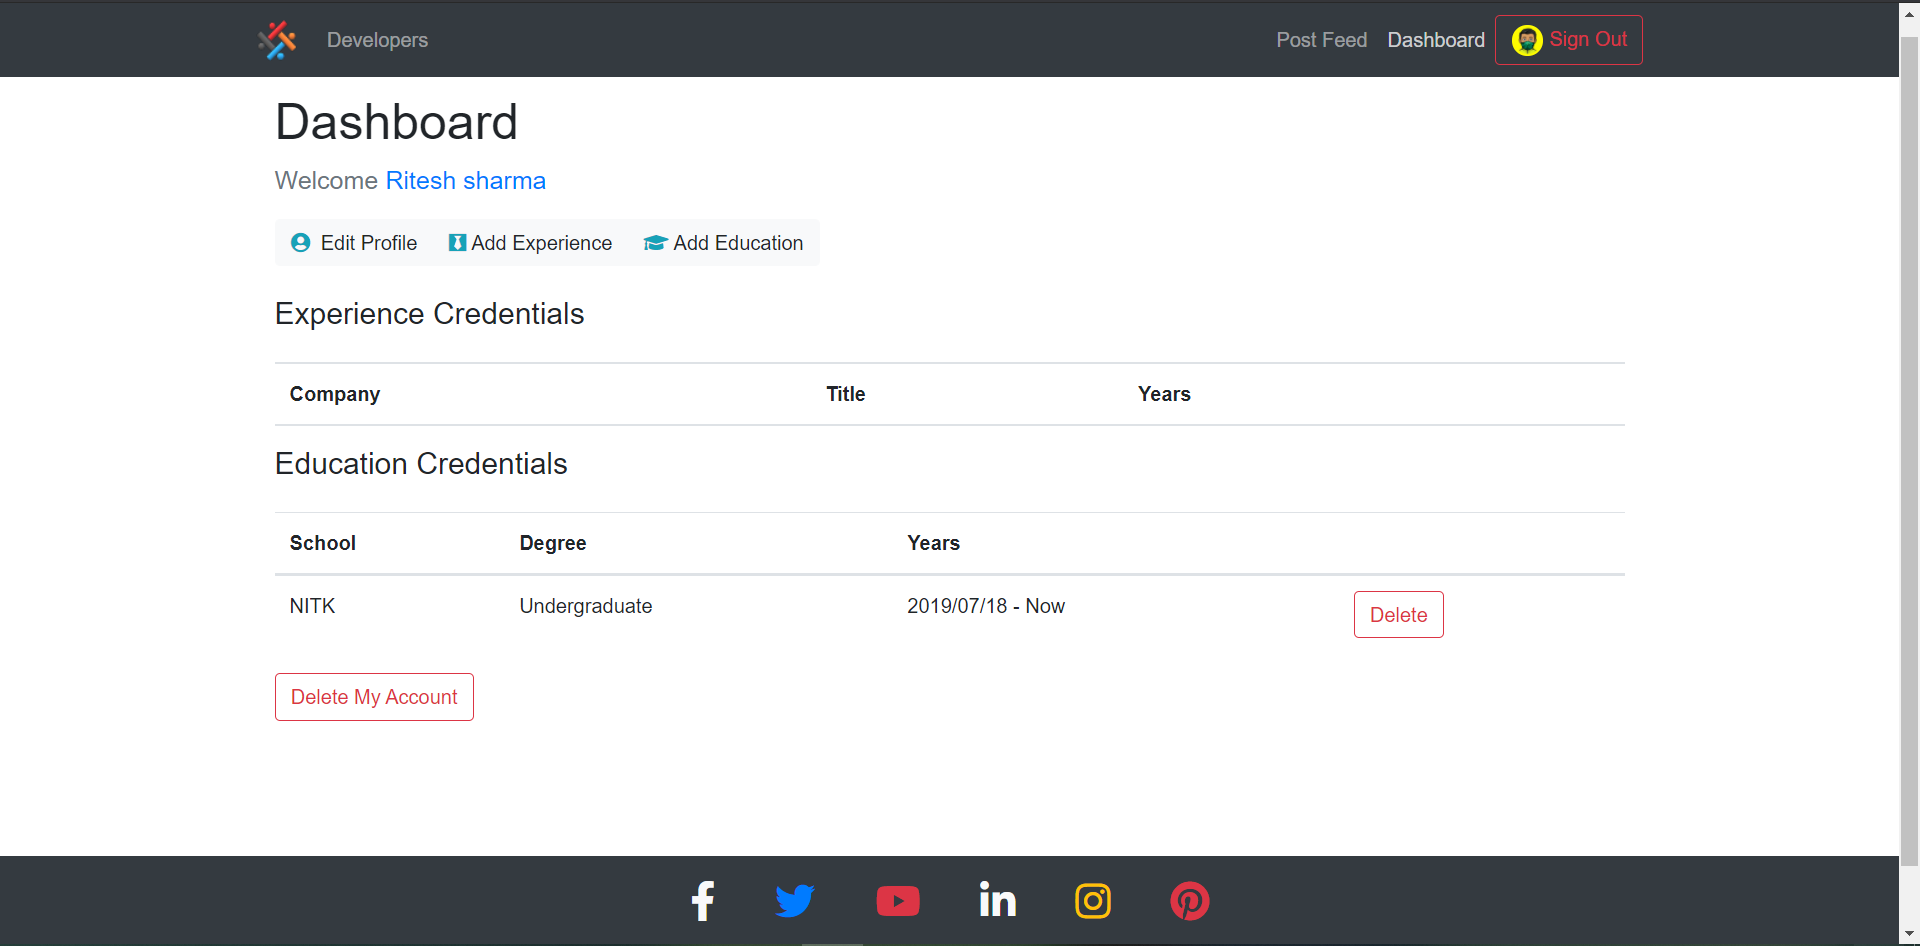This screenshot has width=1920, height=946.
Task: Open Pinterest via the footer icon
Action: [x=1190, y=900]
